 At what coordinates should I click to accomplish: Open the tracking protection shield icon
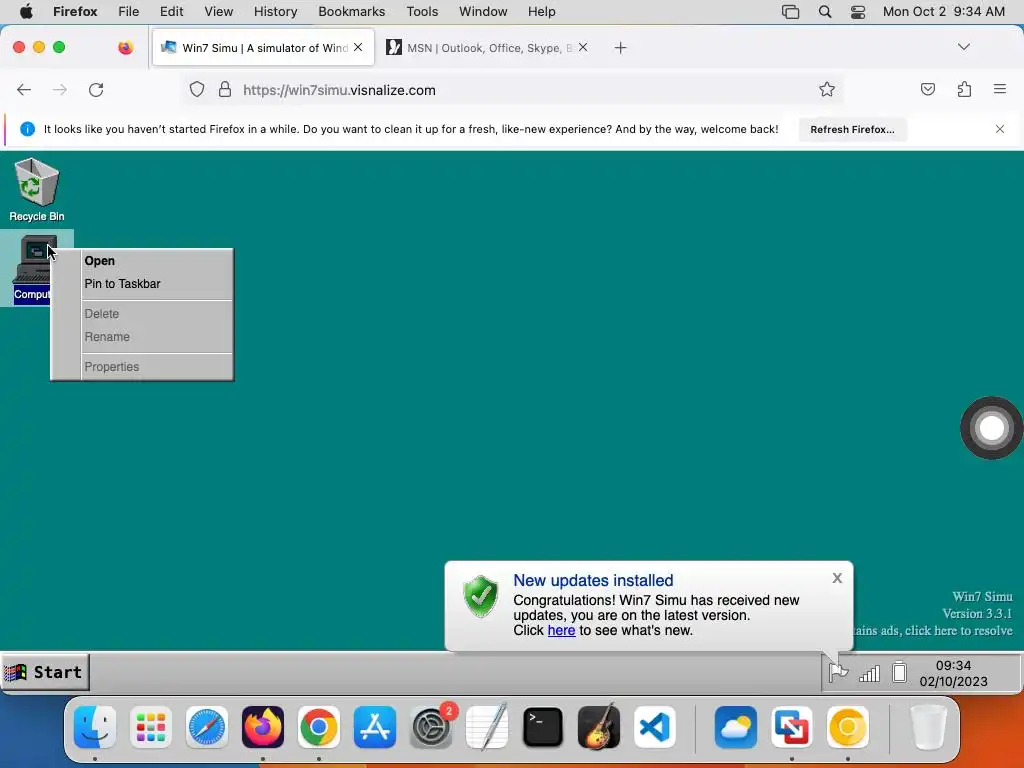[197, 89]
